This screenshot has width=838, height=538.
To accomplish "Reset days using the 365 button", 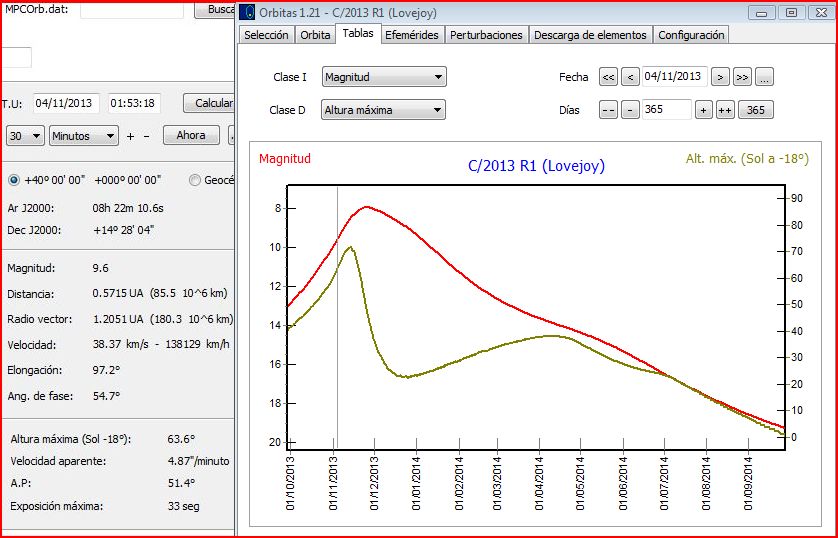I will click(755, 110).
